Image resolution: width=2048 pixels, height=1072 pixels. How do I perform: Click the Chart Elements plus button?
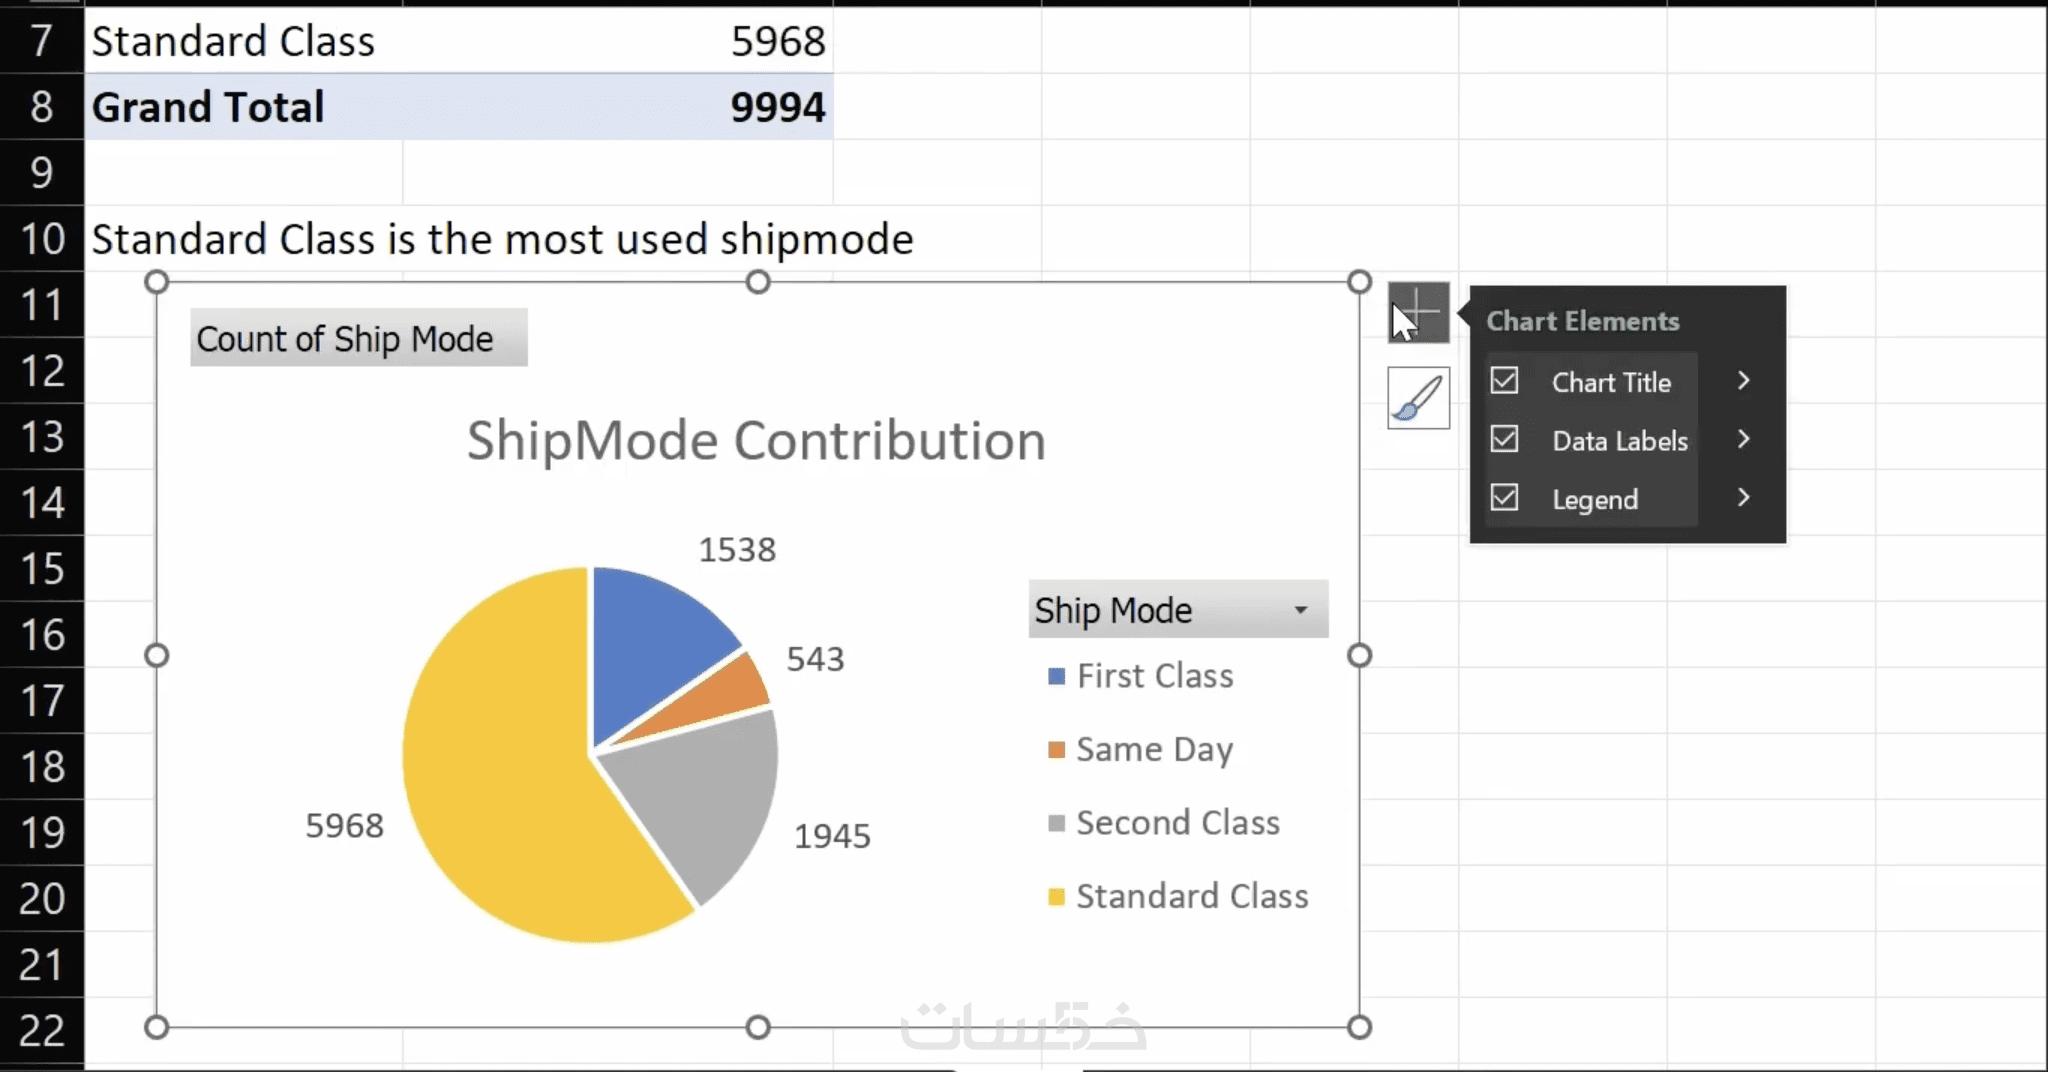coord(1418,312)
